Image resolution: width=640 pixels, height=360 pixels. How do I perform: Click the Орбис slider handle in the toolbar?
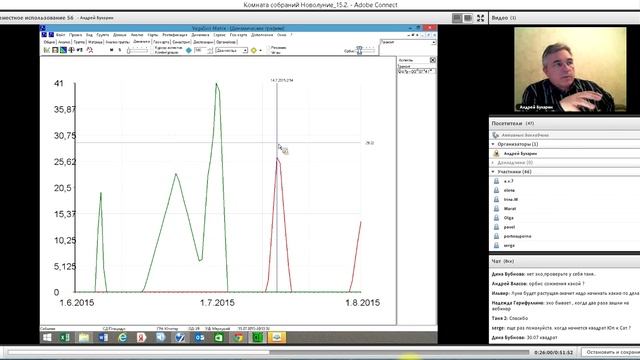[359, 50]
